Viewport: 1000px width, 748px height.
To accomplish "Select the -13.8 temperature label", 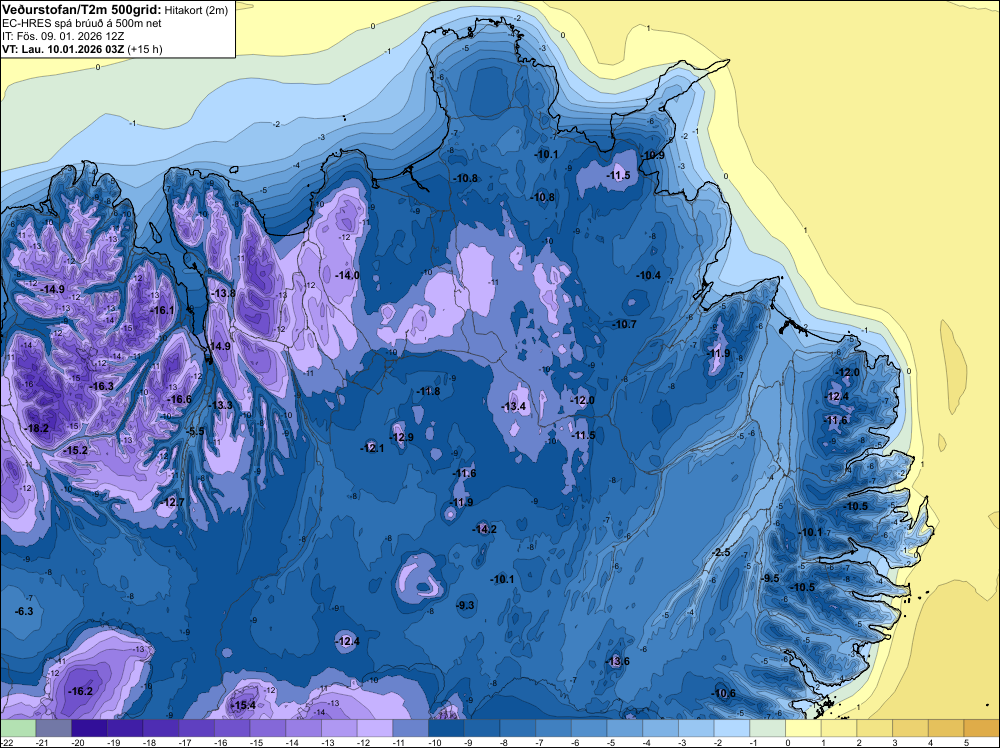I will click(223, 293).
